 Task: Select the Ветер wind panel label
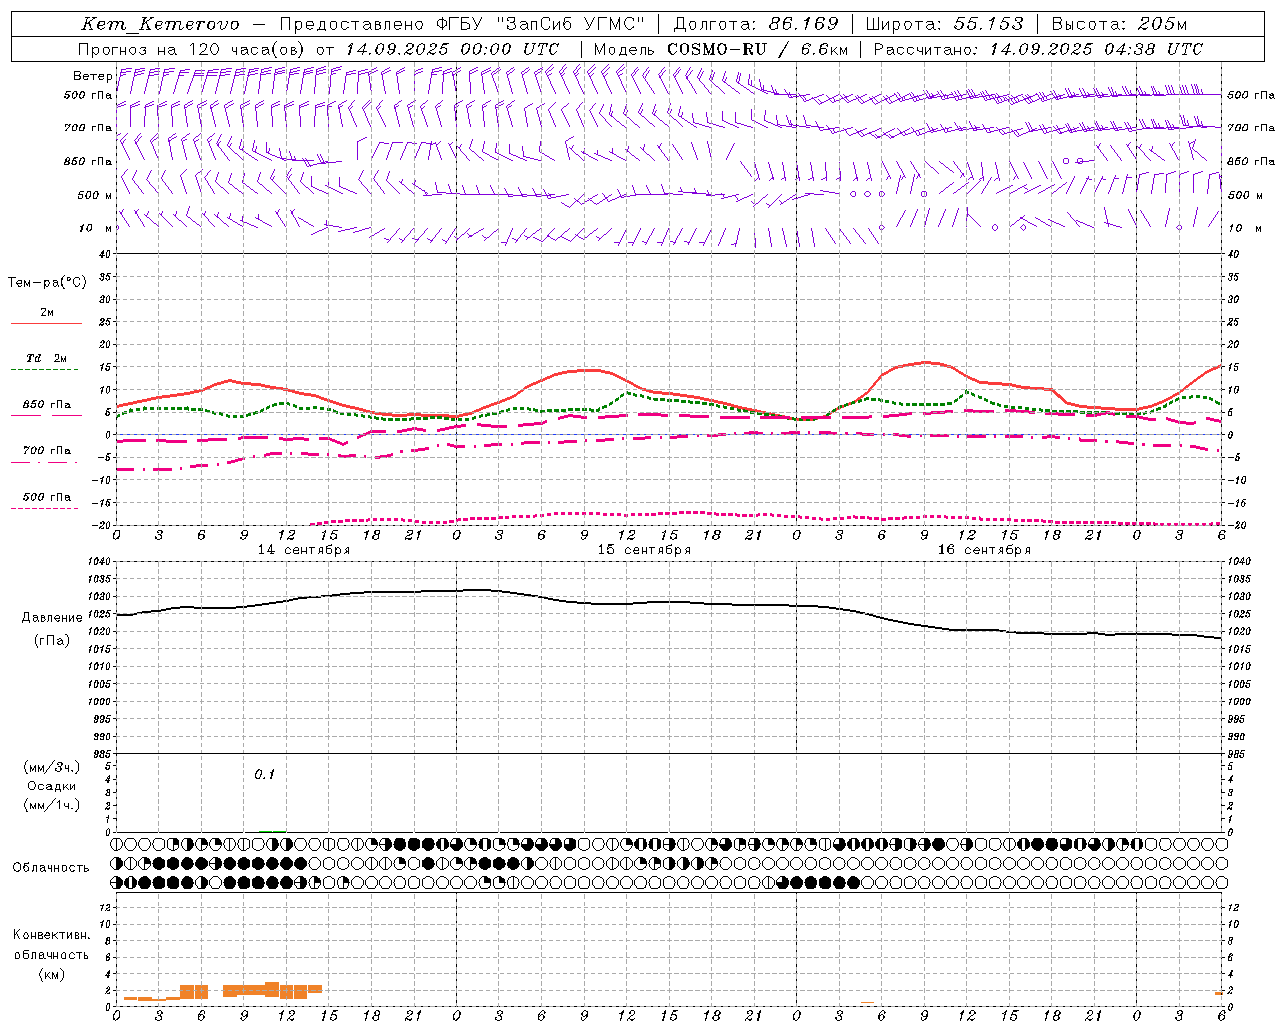[92, 76]
